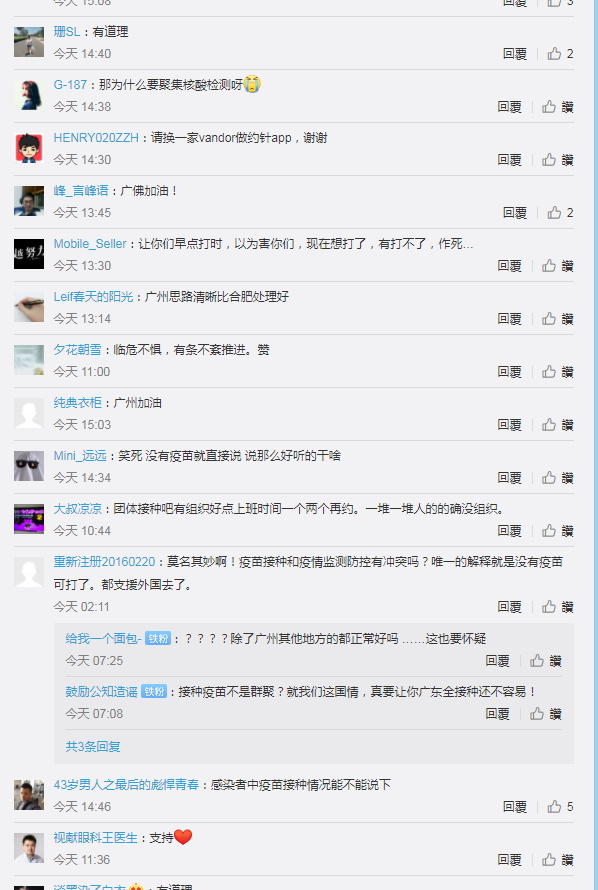This screenshot has width=598, height=890.
Task: Open 纯典衣柜's username link
Action: coord(78,402)
